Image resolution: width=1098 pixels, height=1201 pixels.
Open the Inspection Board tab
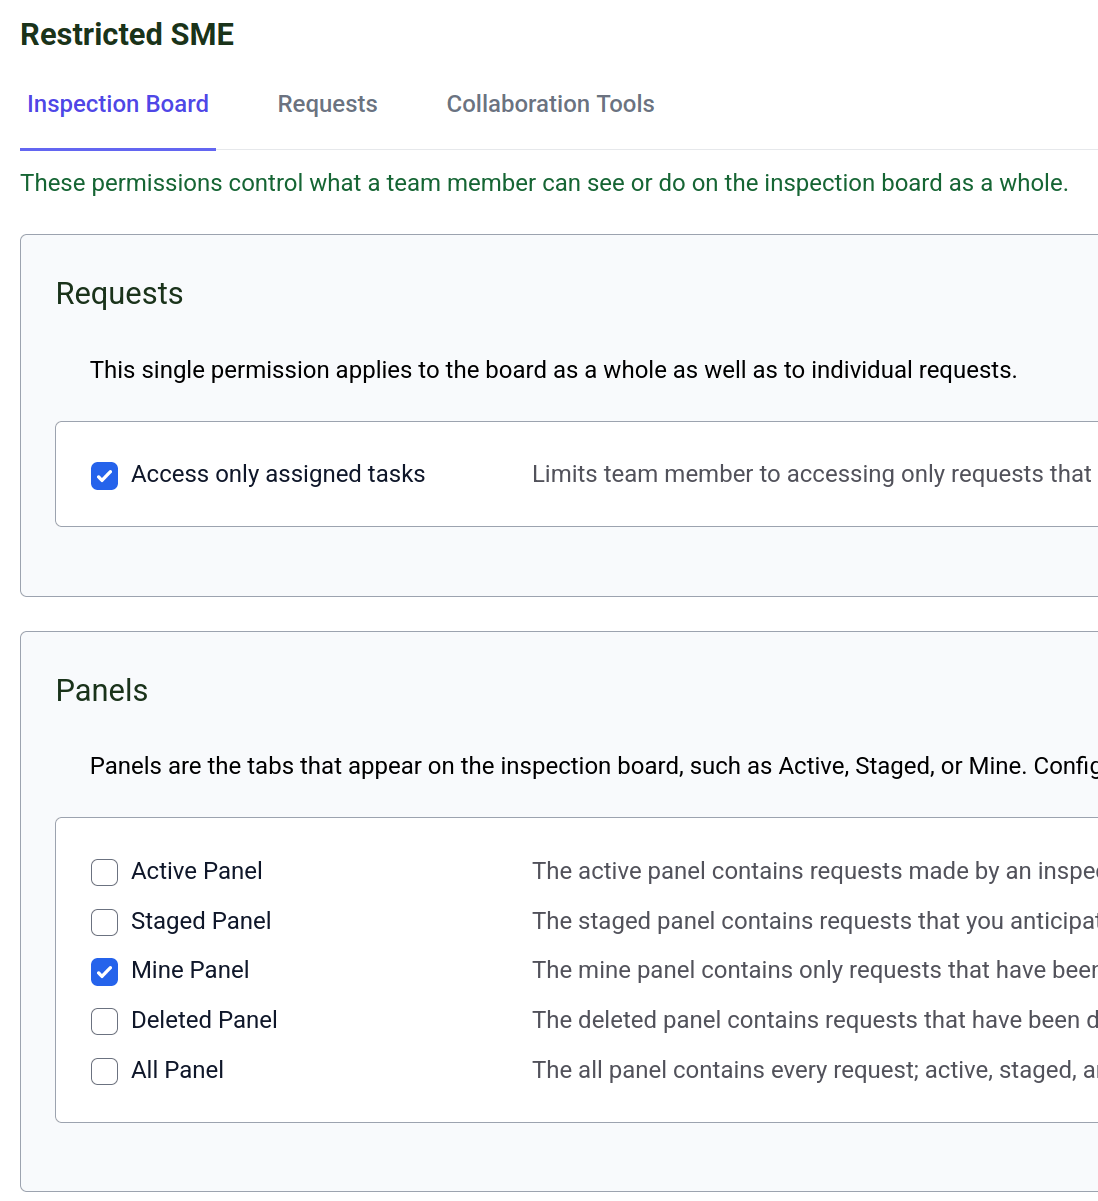tap(118, 104)
